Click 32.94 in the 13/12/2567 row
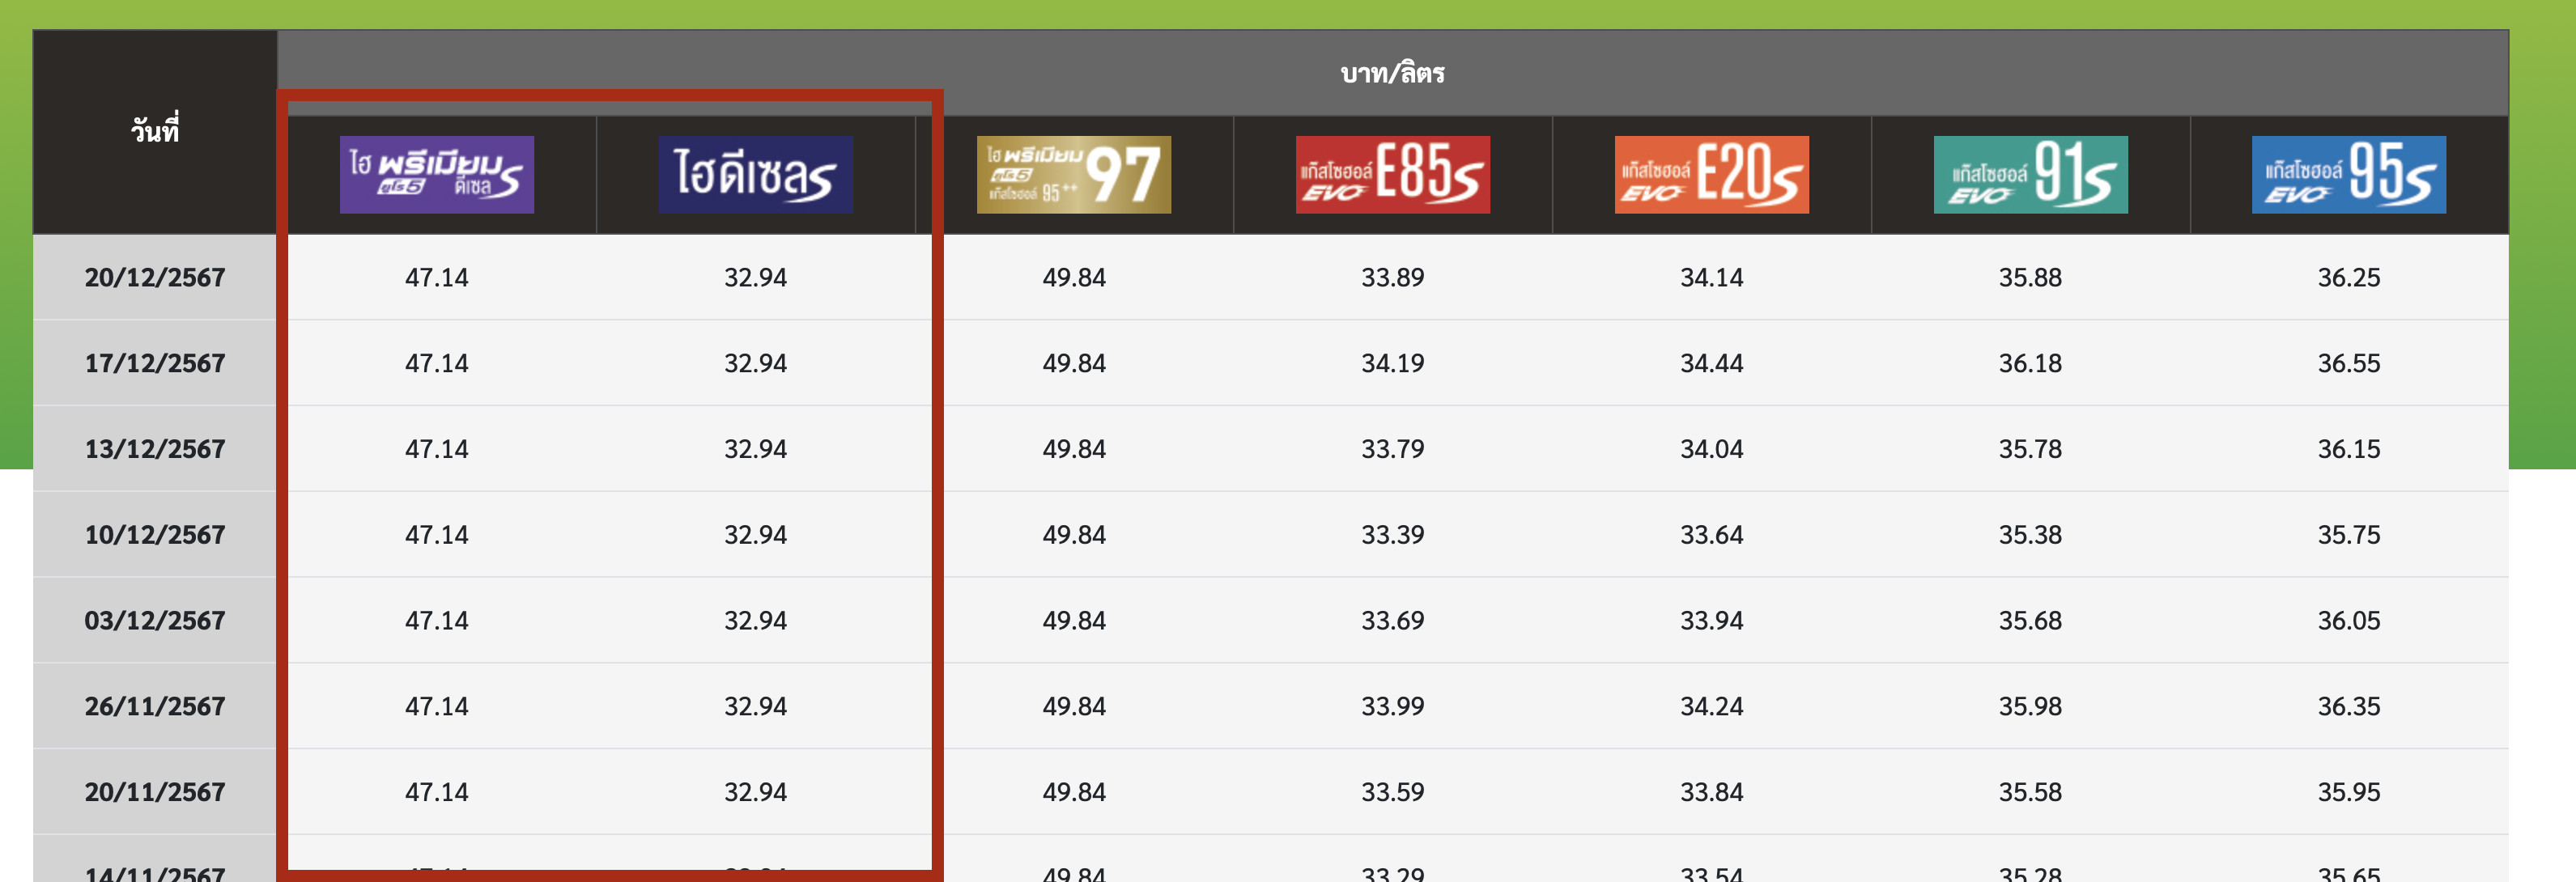2576x882 pixels. point(755,449)
